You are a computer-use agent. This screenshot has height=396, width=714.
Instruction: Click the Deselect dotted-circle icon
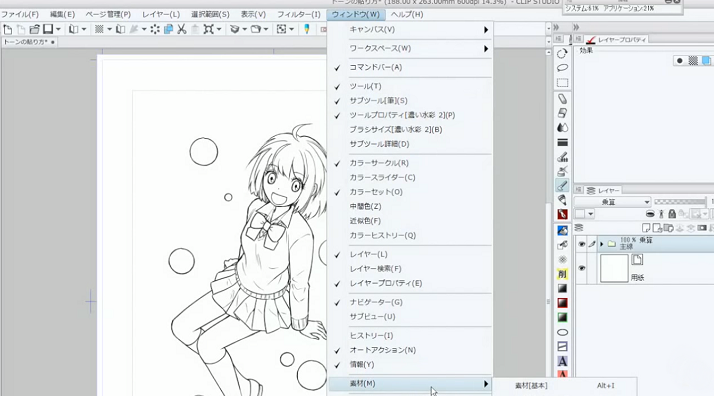[x=155, y=30]
